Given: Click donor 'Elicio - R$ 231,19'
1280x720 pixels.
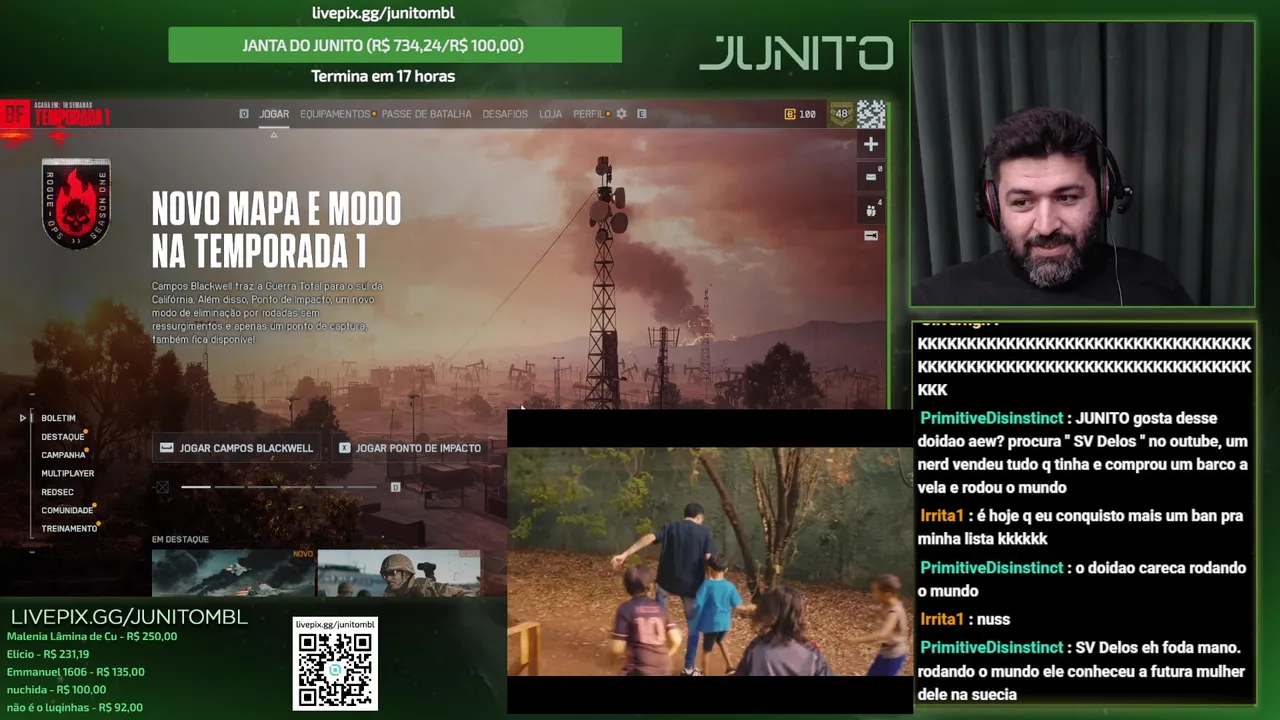Looking at the screenshot, I should click(48, 654).
